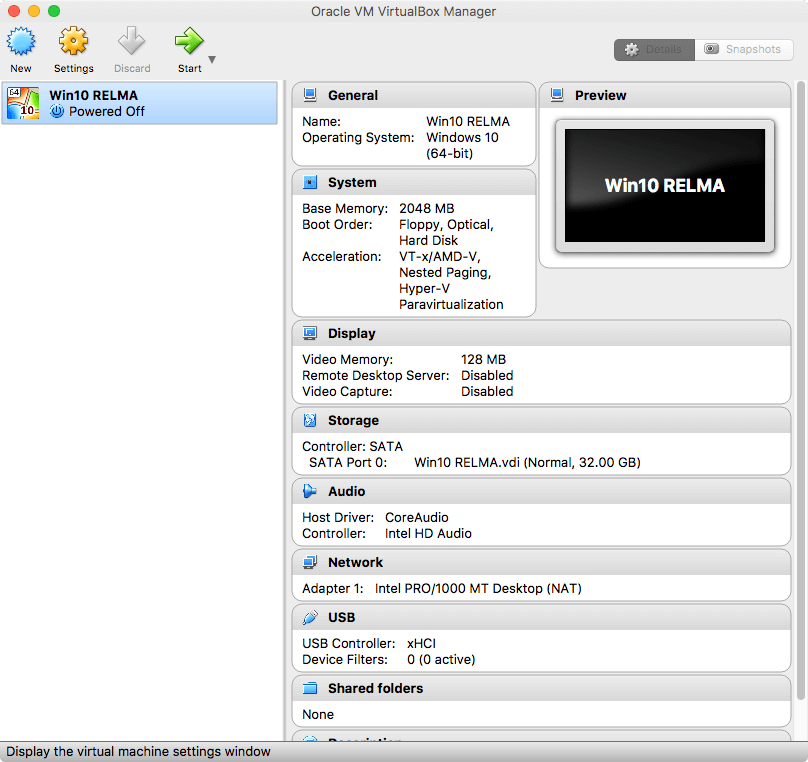Click Win10 RELMA.vdi storage entry

coord(527,462)
